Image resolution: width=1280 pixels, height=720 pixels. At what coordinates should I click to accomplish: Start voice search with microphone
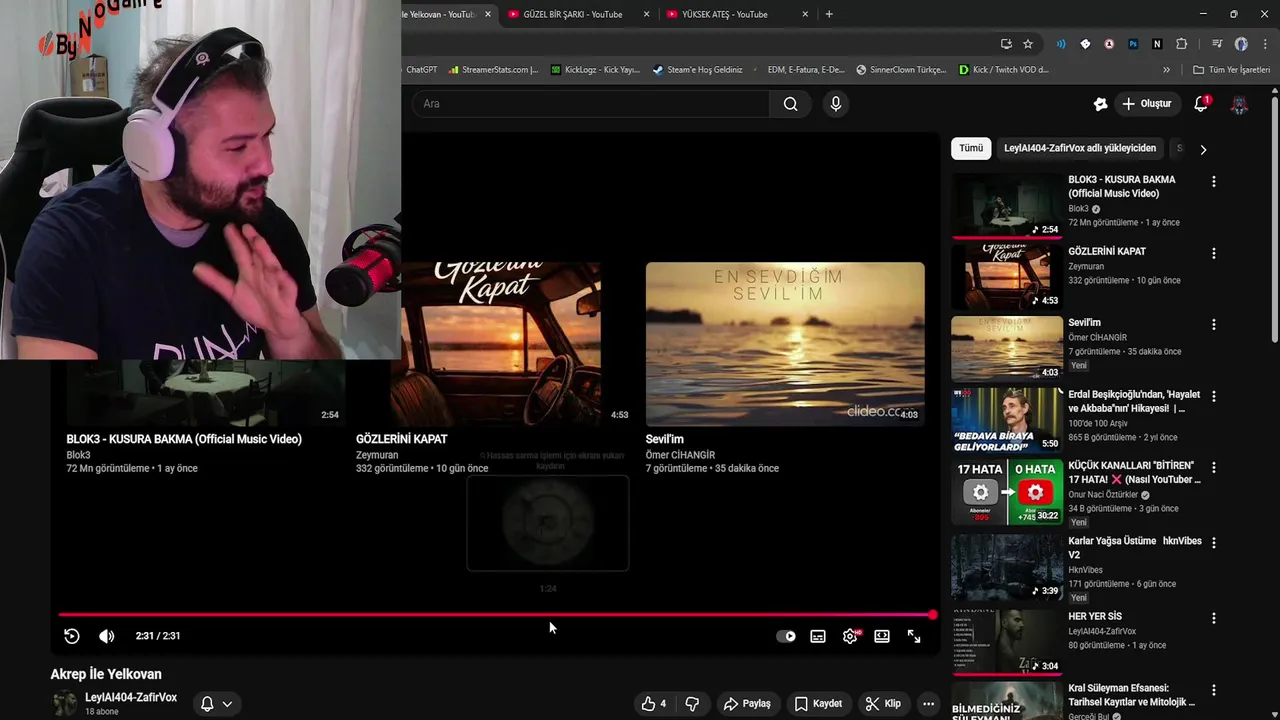[836, 103]
